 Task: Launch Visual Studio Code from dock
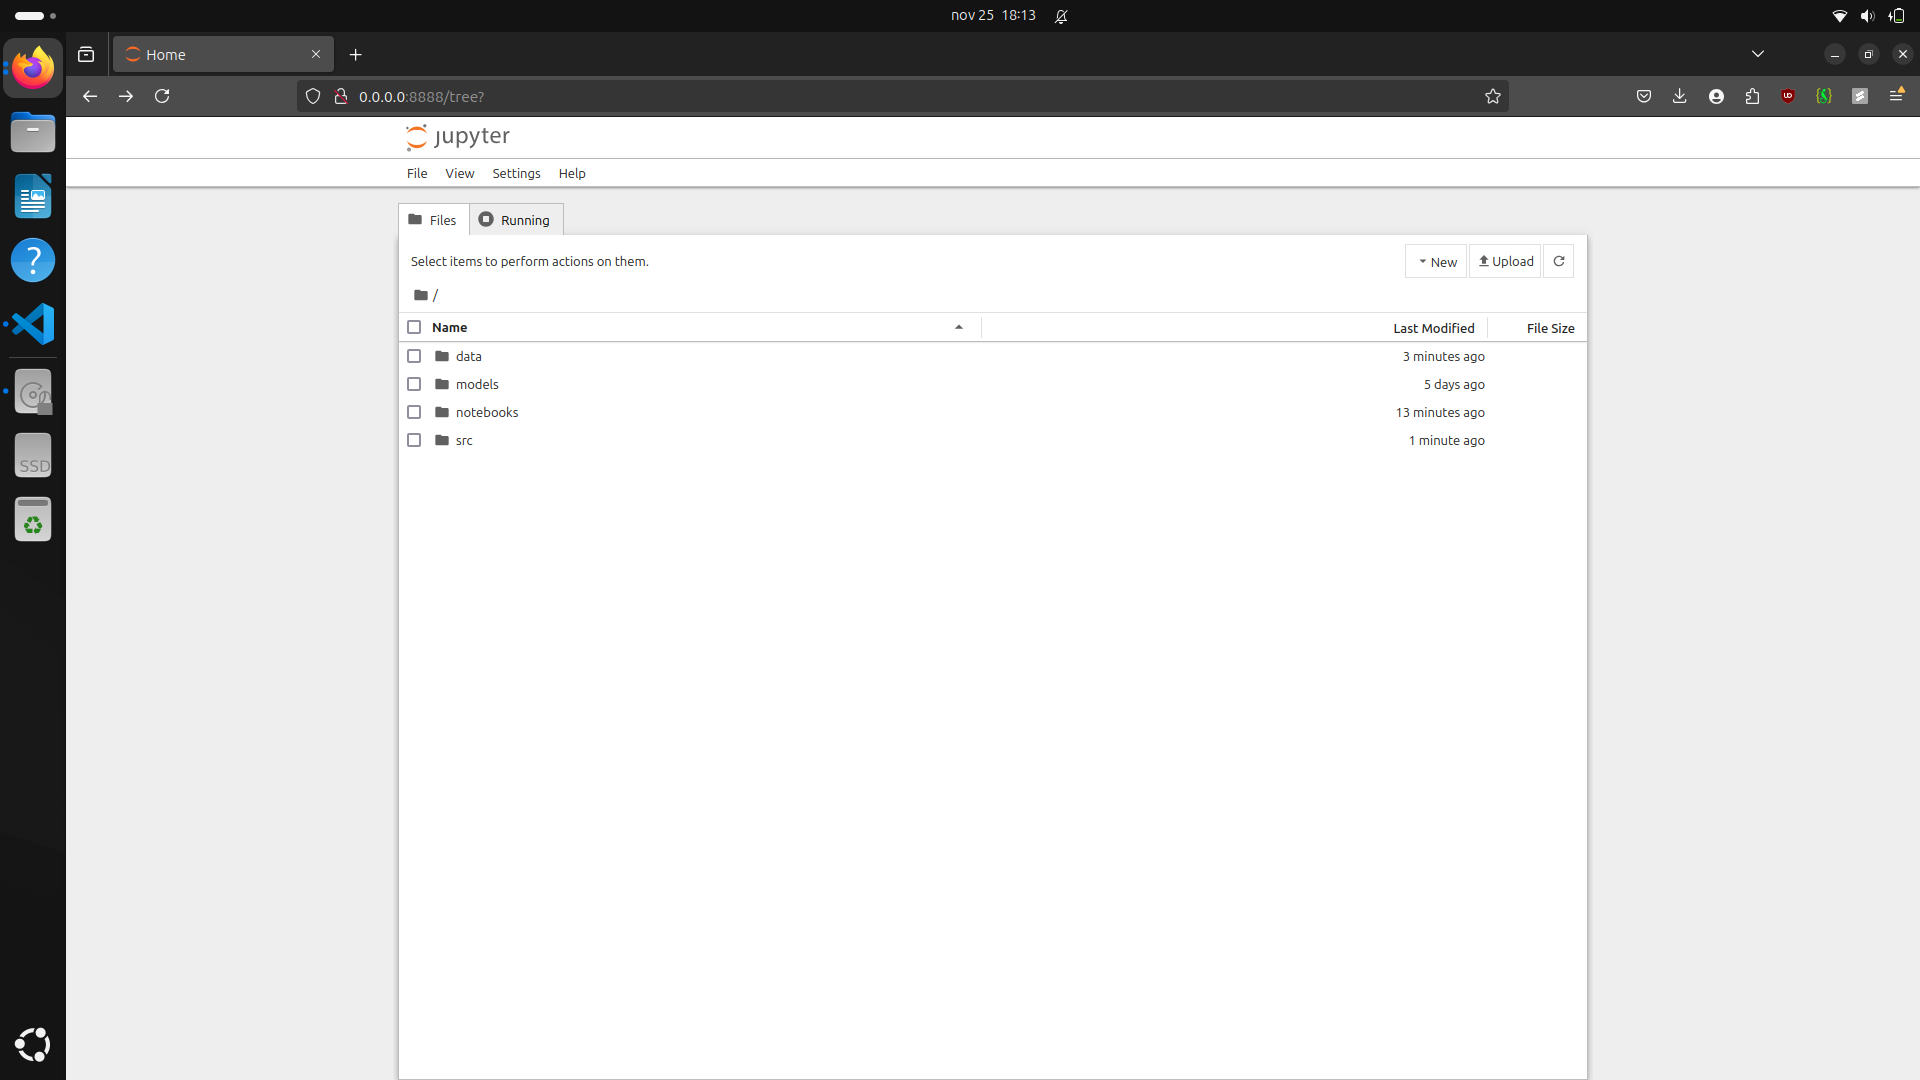click(x=33, y=324)
